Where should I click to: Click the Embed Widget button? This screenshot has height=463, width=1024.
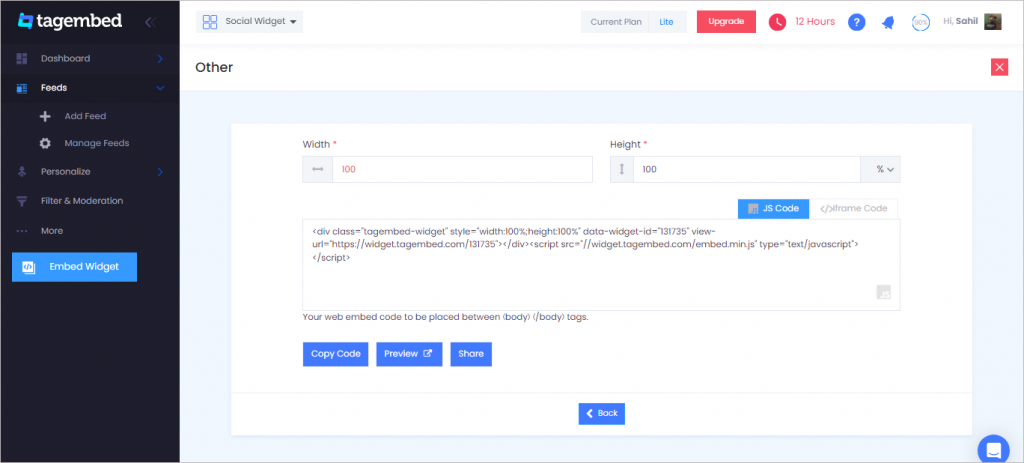(x=74, y=267)
